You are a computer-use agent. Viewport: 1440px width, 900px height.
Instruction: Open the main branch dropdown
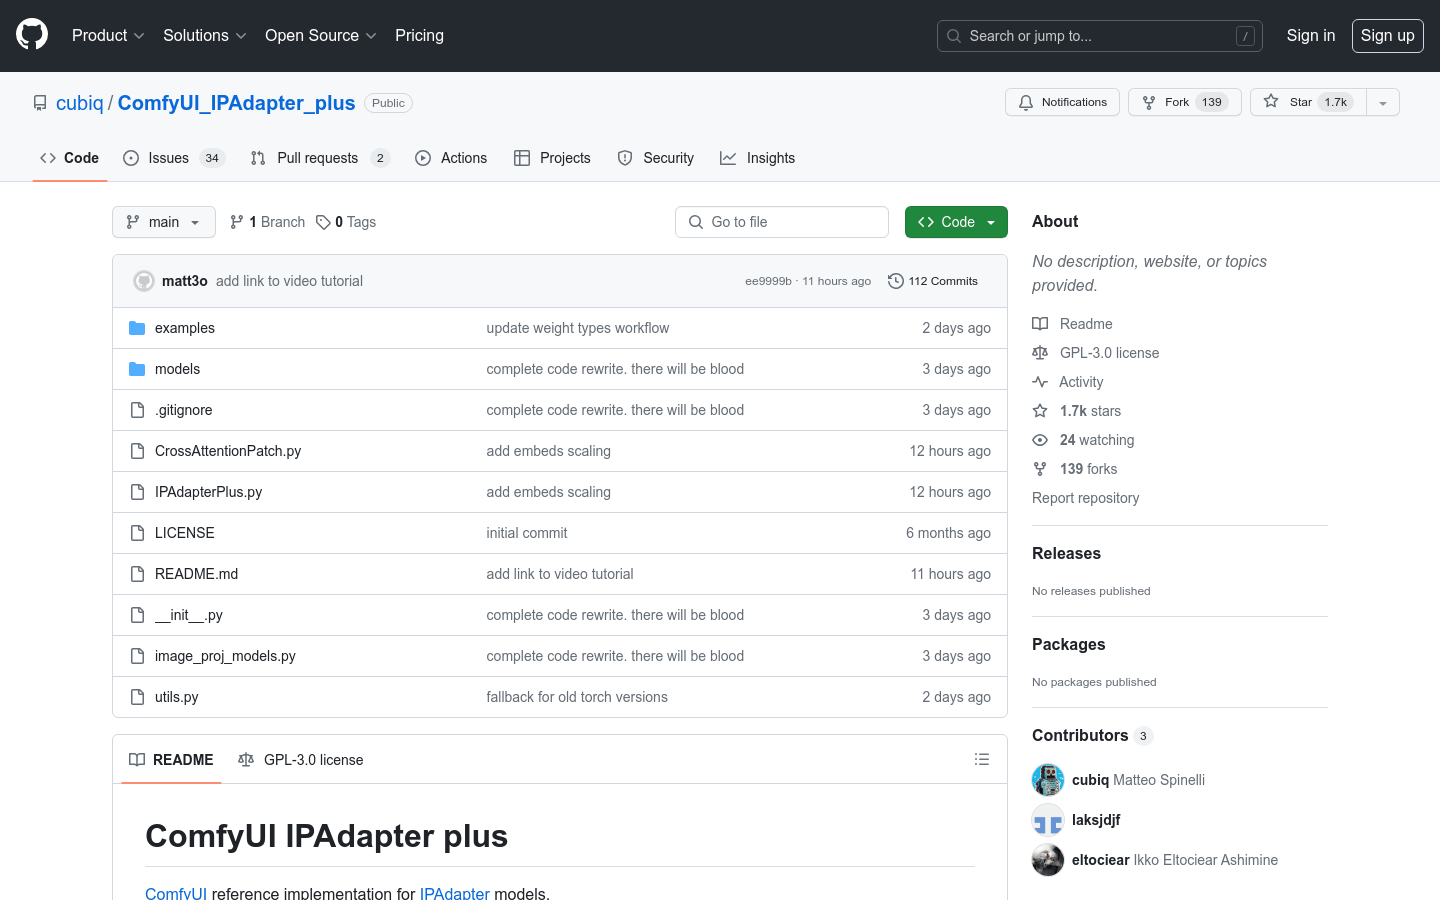tap(163, 221)
